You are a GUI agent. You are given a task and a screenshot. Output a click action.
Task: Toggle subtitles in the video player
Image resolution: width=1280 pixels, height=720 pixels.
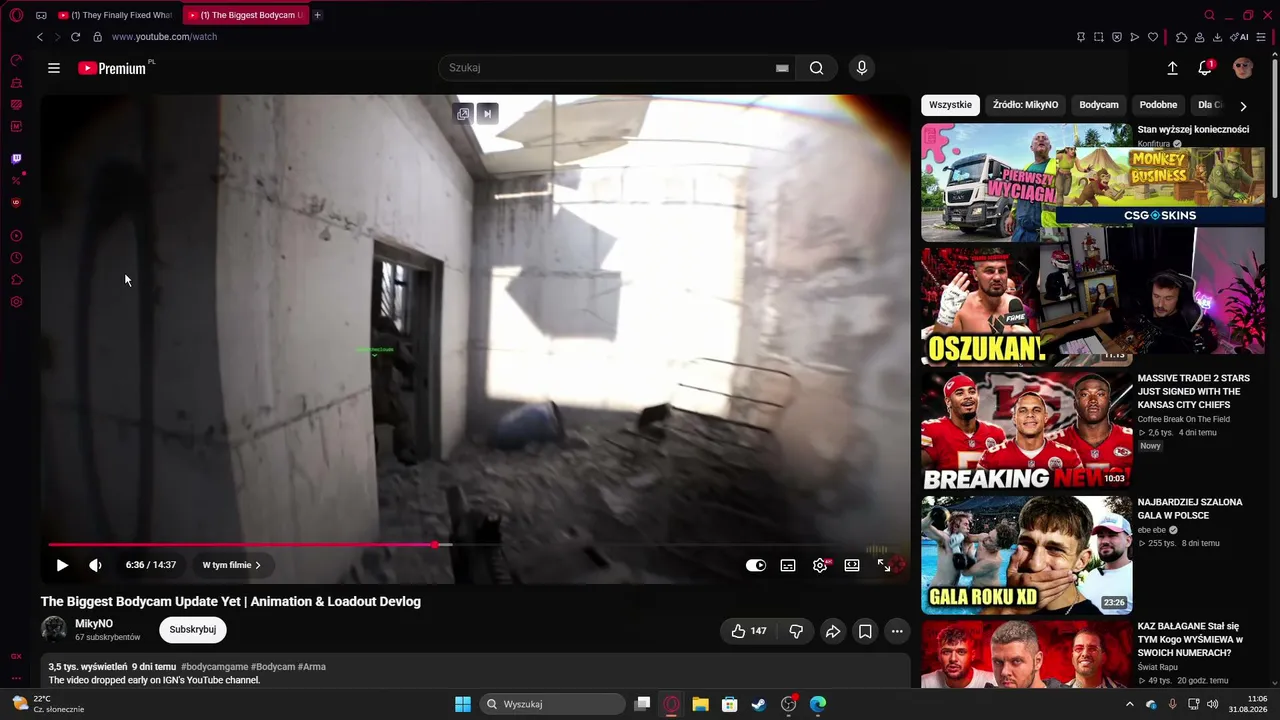(x=788, y=565)
